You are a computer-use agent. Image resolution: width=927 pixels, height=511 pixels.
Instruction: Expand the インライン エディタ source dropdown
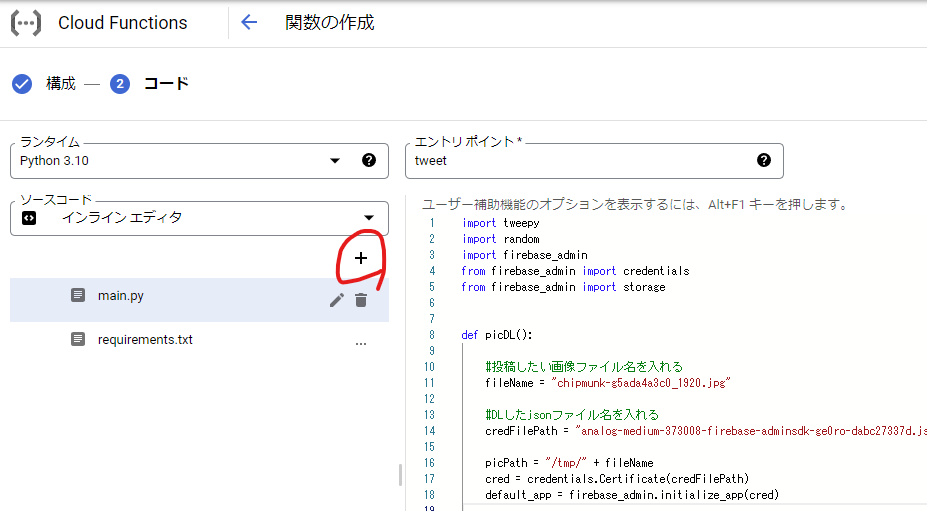pos(199,218)
